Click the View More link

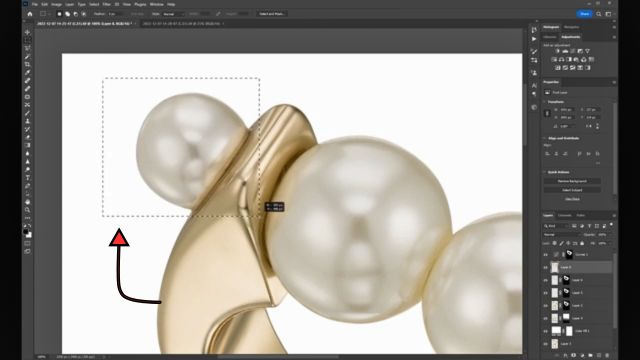572,199
